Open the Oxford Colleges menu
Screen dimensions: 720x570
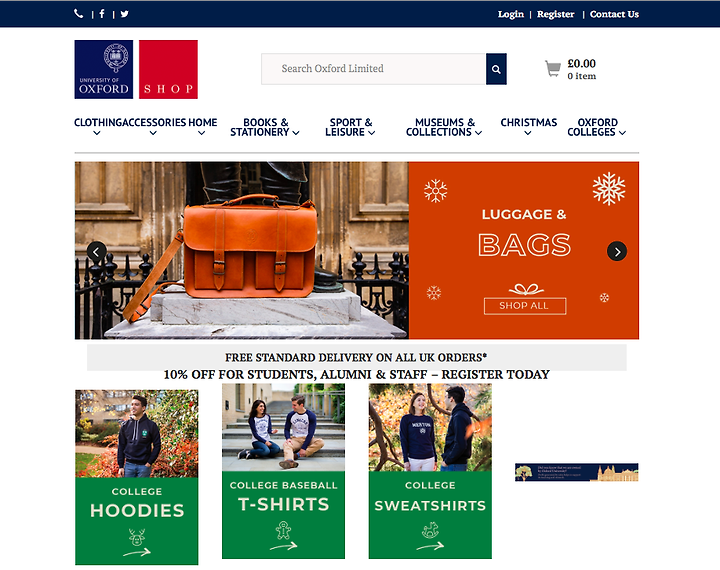tap(596, 127)
